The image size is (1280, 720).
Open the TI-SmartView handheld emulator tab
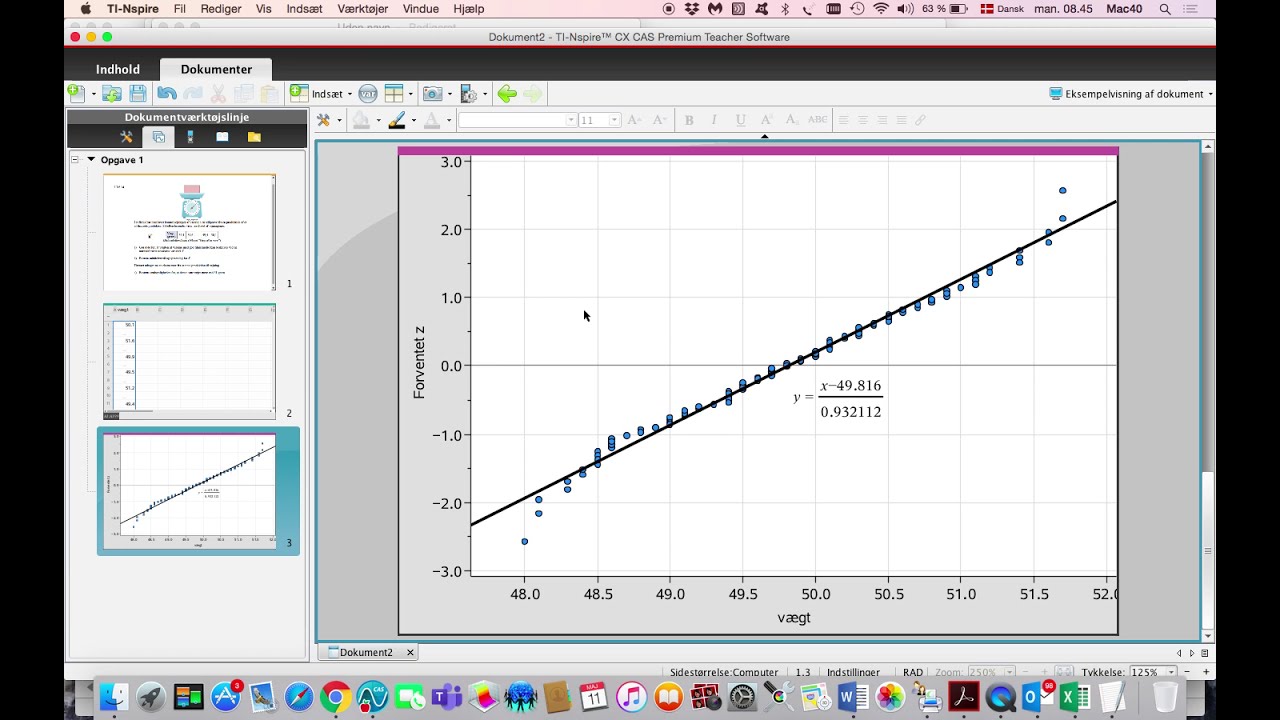click(190, 137)
